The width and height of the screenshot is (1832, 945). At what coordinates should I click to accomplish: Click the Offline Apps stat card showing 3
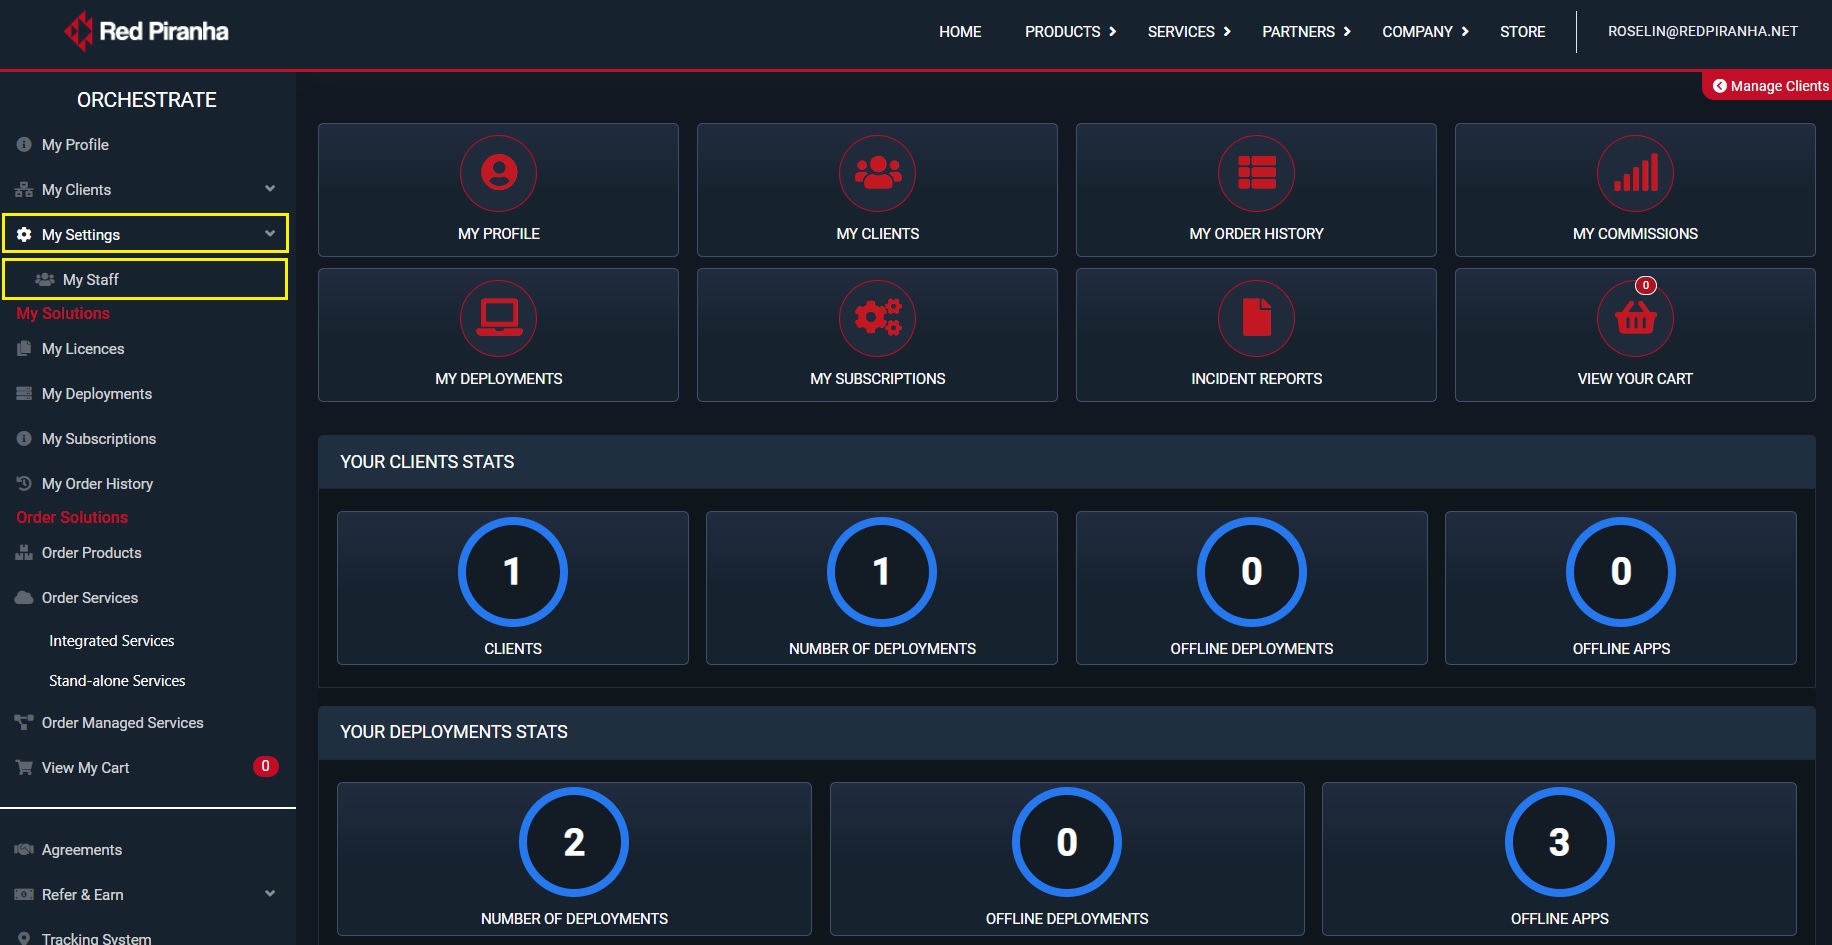[1559, 859]
